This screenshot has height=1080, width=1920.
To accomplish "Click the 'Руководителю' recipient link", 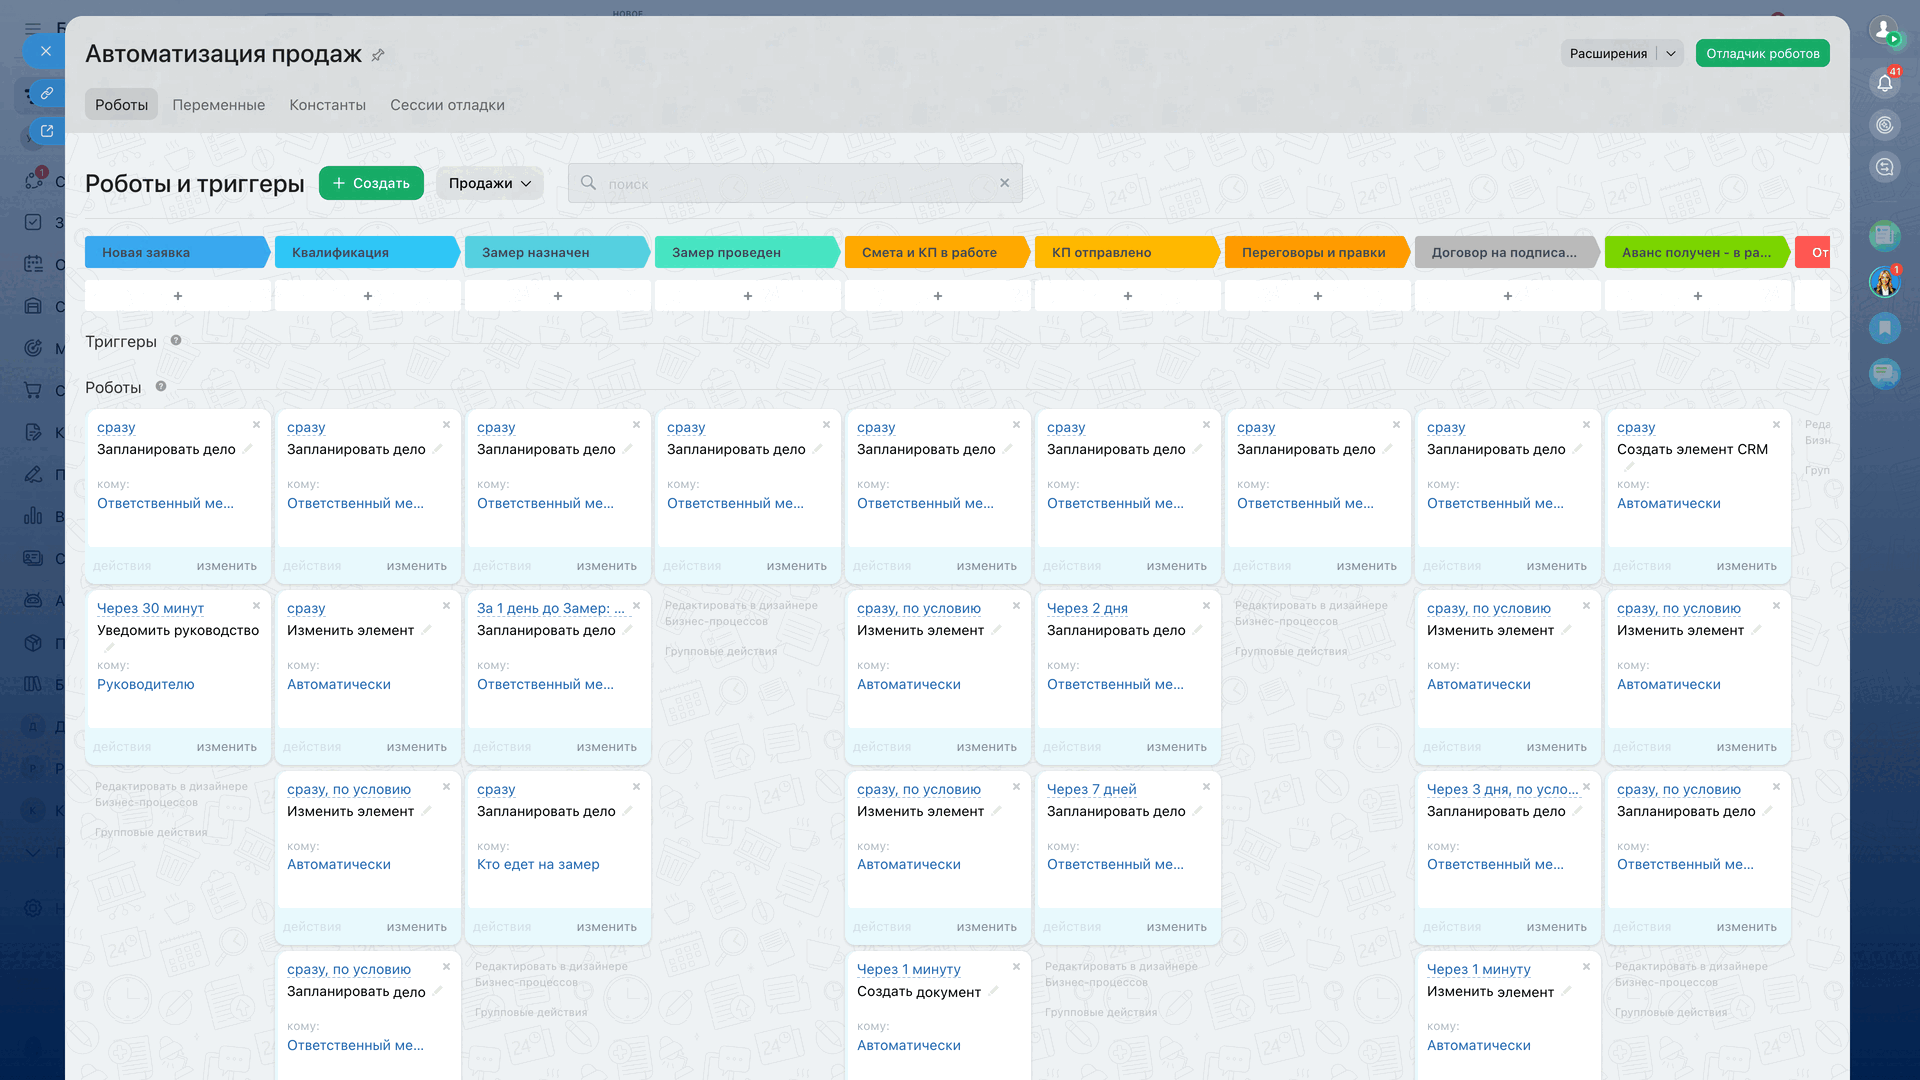I will [146, 684].
